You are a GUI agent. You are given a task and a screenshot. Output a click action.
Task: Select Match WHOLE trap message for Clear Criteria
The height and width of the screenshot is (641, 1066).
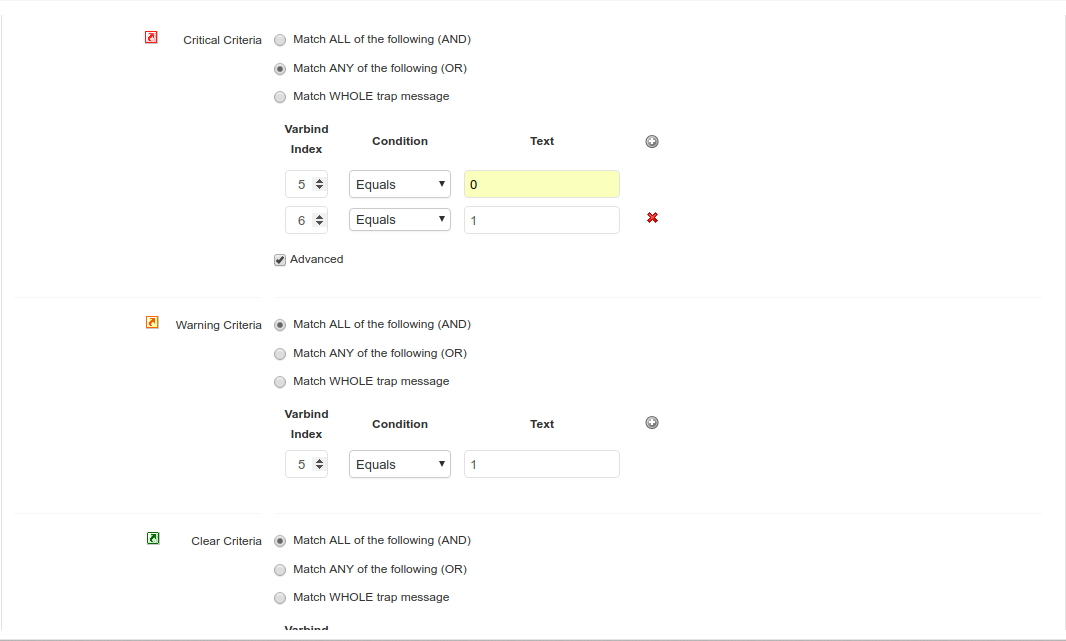(x=280, y=598)
